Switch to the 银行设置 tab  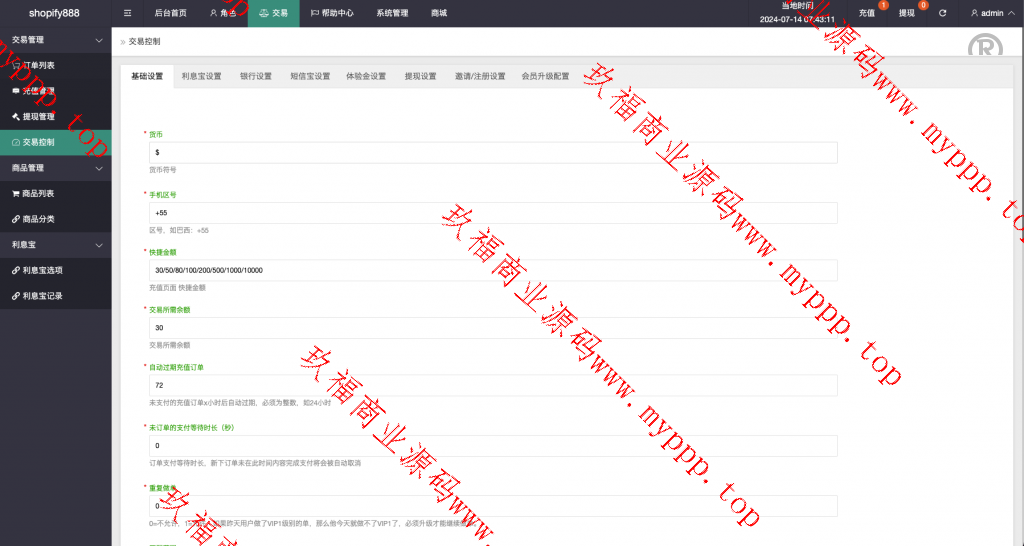(256, 76)
